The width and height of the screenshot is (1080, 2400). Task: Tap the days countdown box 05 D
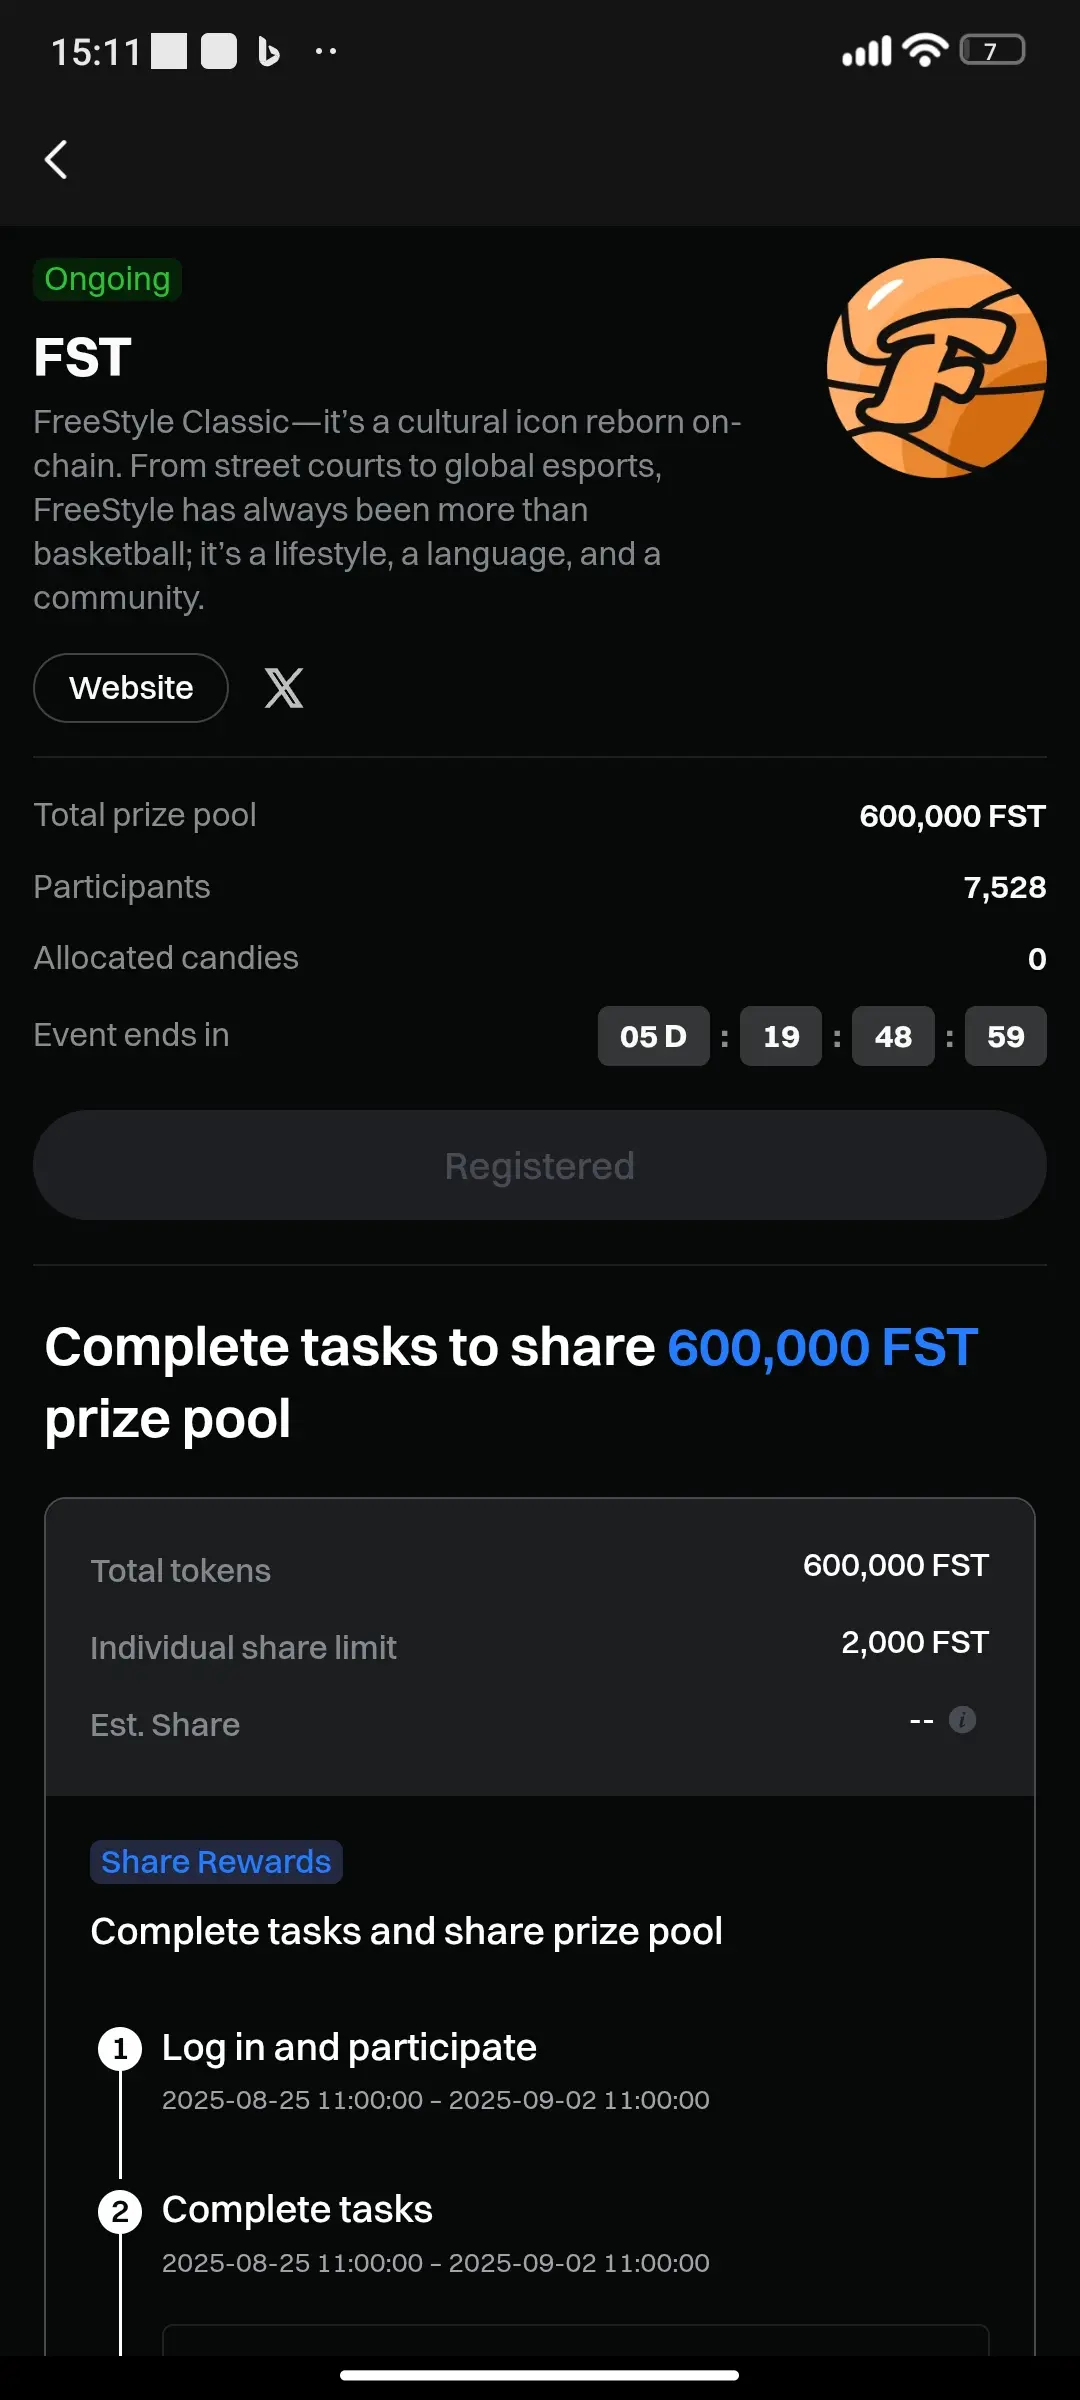pyautogui.click(x=653, y=1036)
